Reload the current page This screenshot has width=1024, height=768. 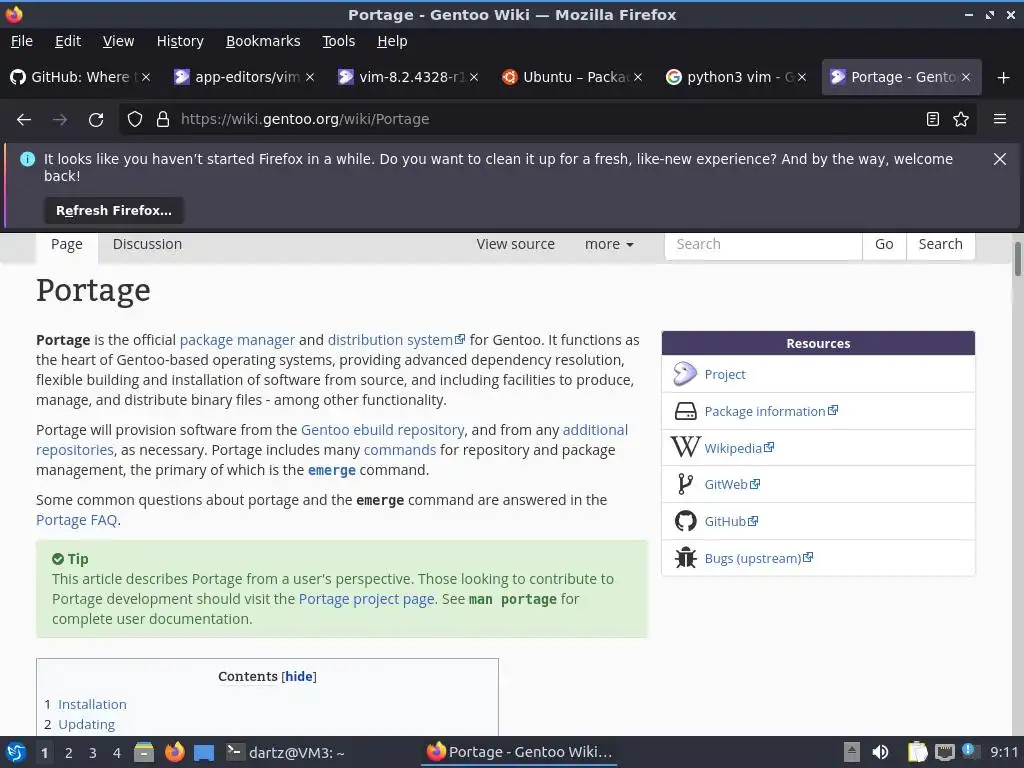click(x=96, y=120)
